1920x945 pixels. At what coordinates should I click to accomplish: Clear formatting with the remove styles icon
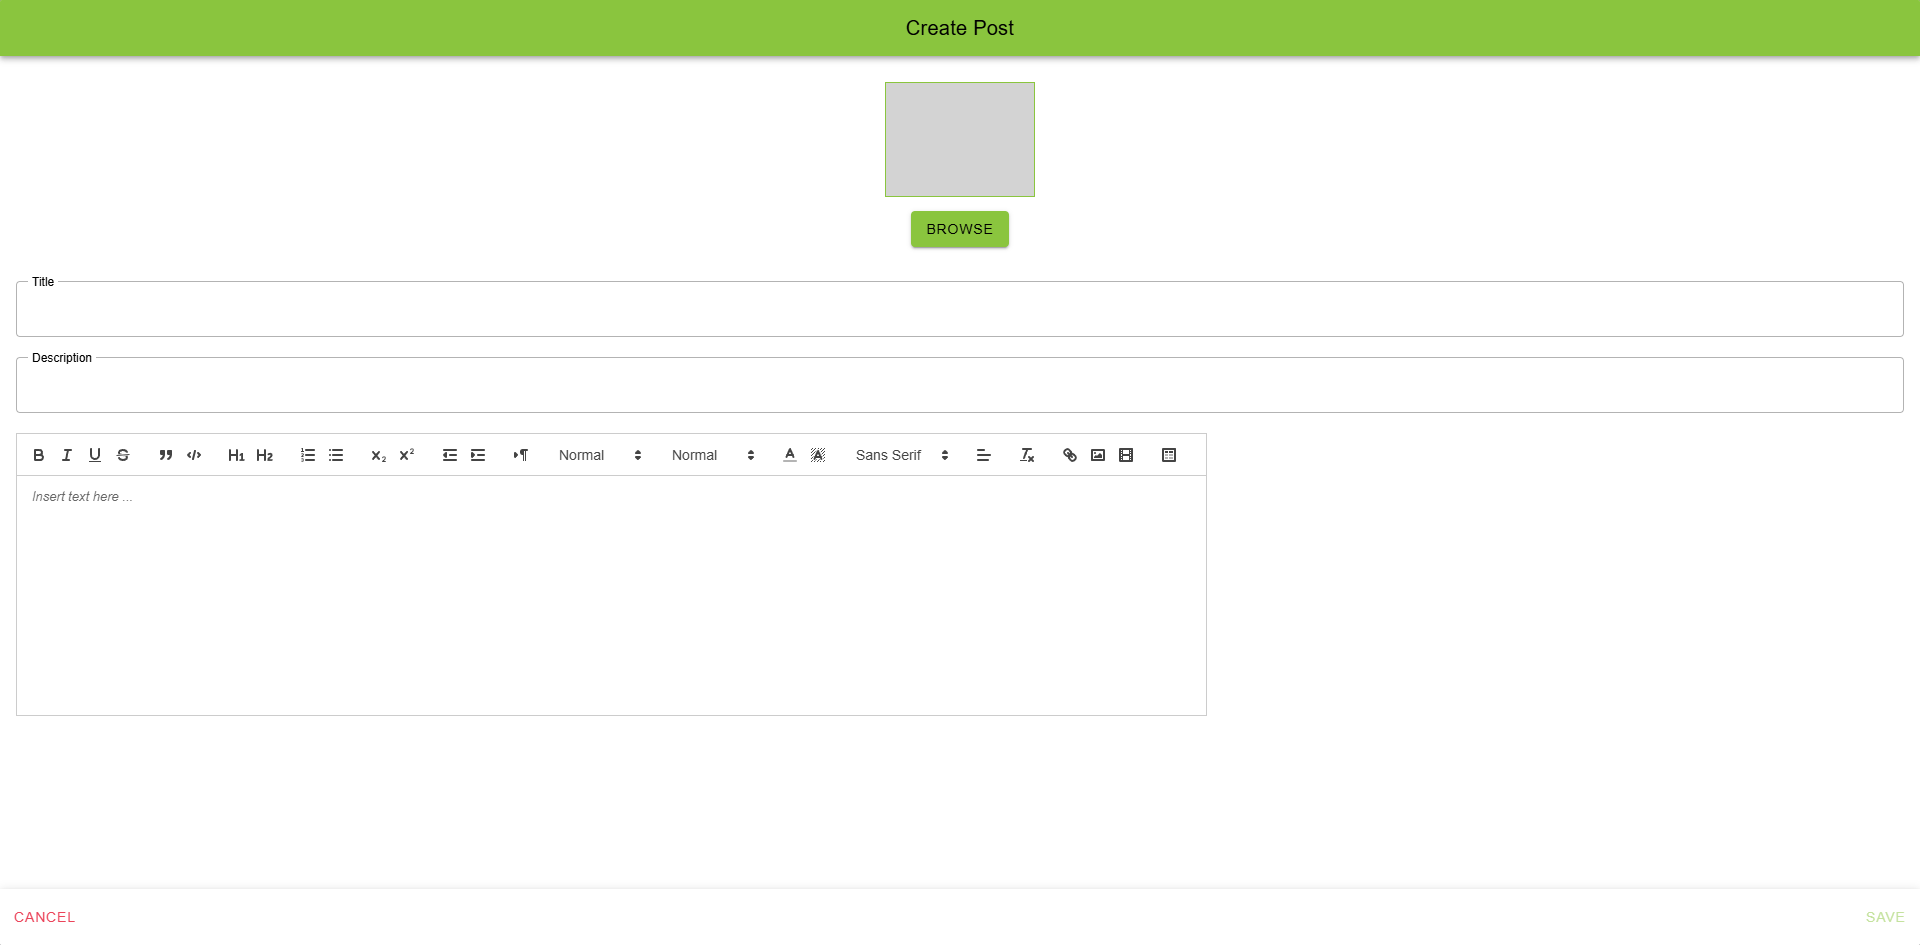pyautogui.click(x=1027, y=455)
